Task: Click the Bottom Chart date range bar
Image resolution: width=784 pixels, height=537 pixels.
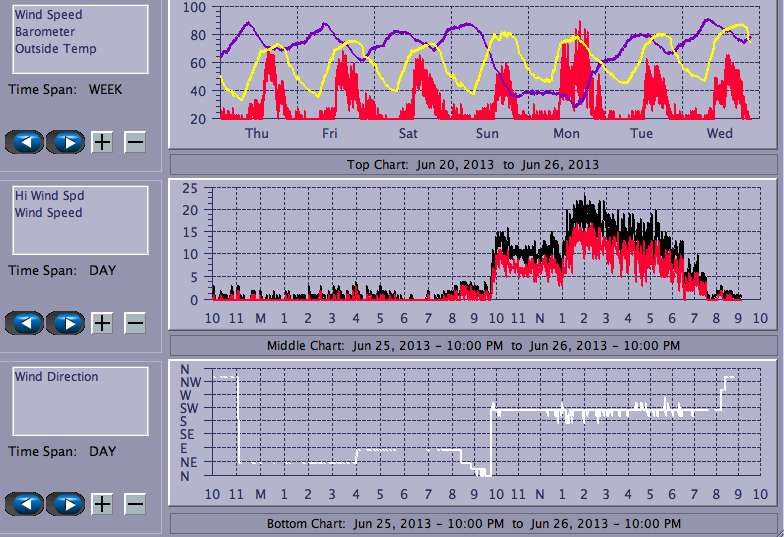Action: tap(473, 523)
